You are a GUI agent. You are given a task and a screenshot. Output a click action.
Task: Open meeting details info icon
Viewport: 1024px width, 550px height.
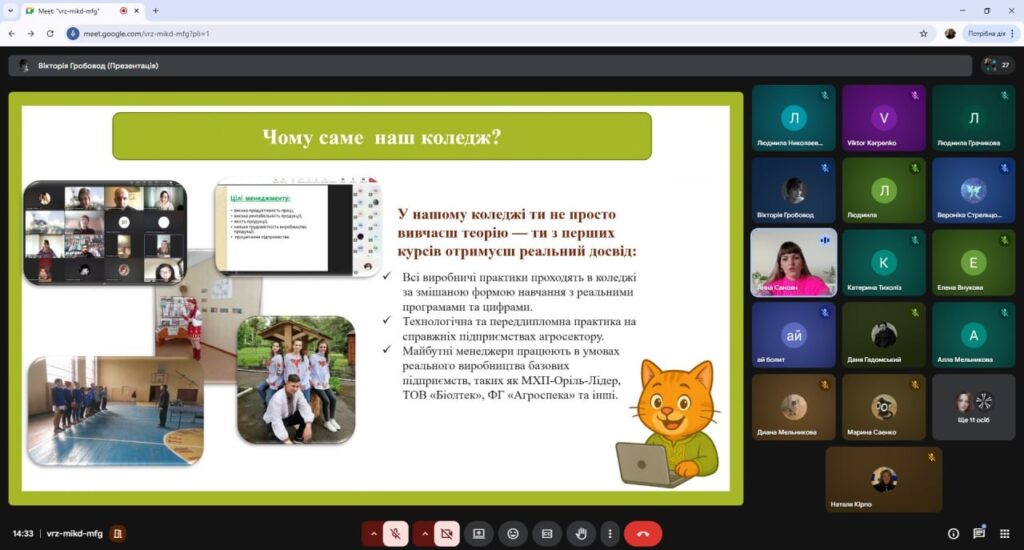(x=953, y=534)
